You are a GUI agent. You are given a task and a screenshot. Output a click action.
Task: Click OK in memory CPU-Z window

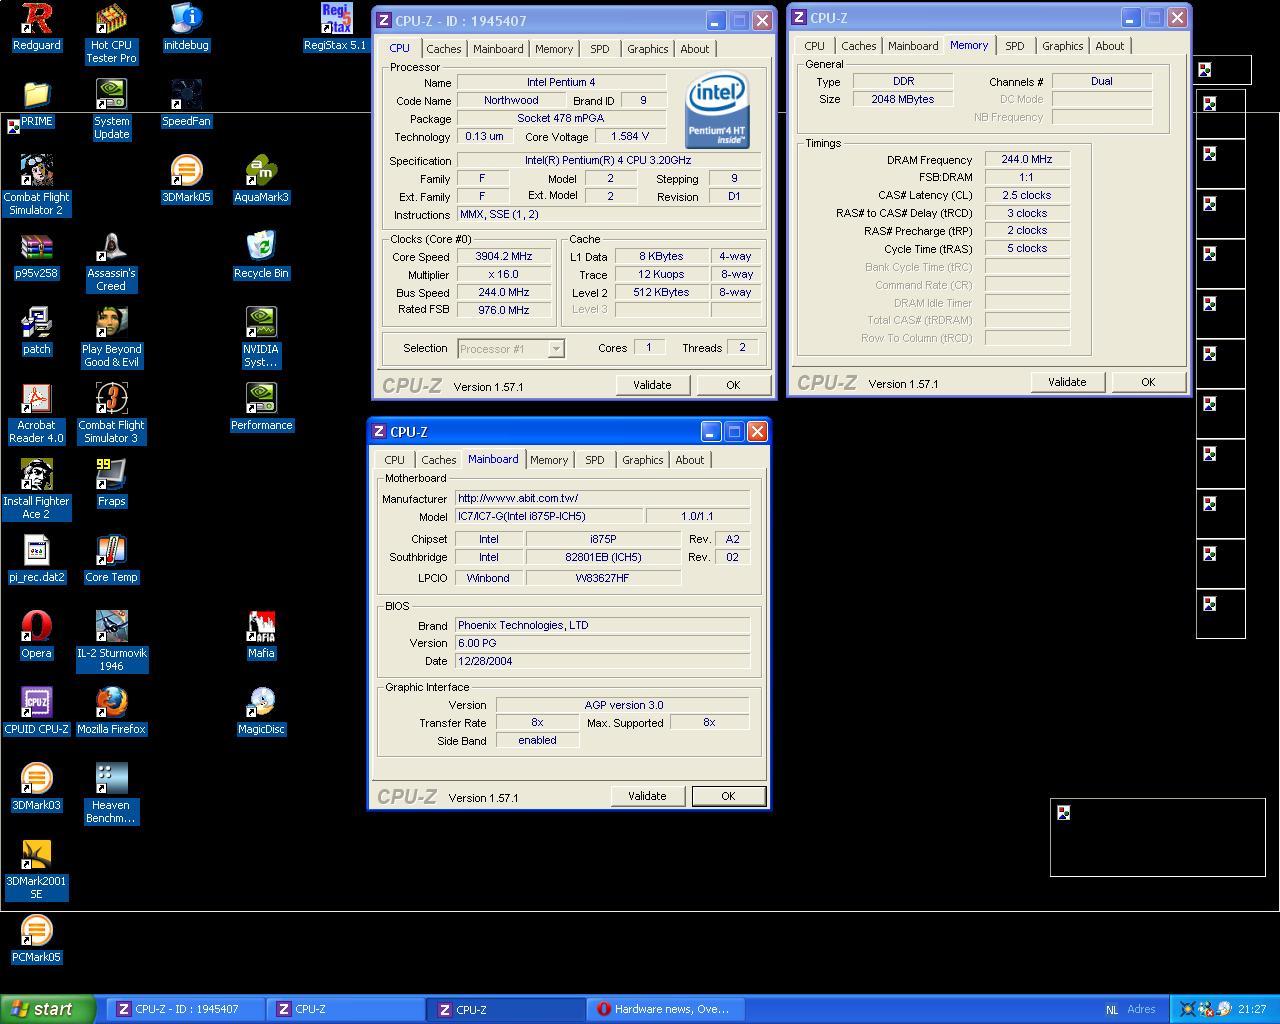pyautogui.click(x=1148, y=382)
